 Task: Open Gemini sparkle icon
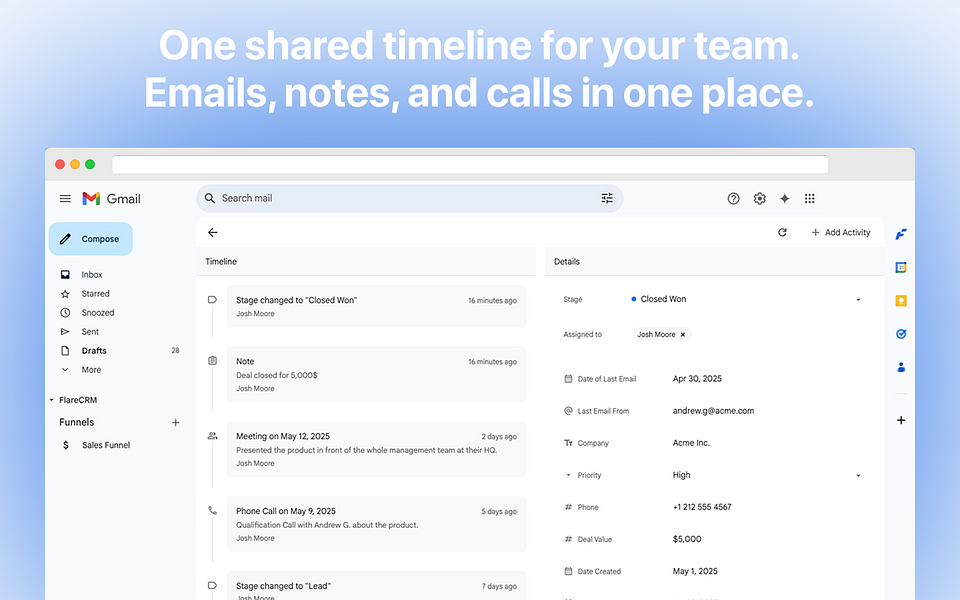[x=784, y=198]
